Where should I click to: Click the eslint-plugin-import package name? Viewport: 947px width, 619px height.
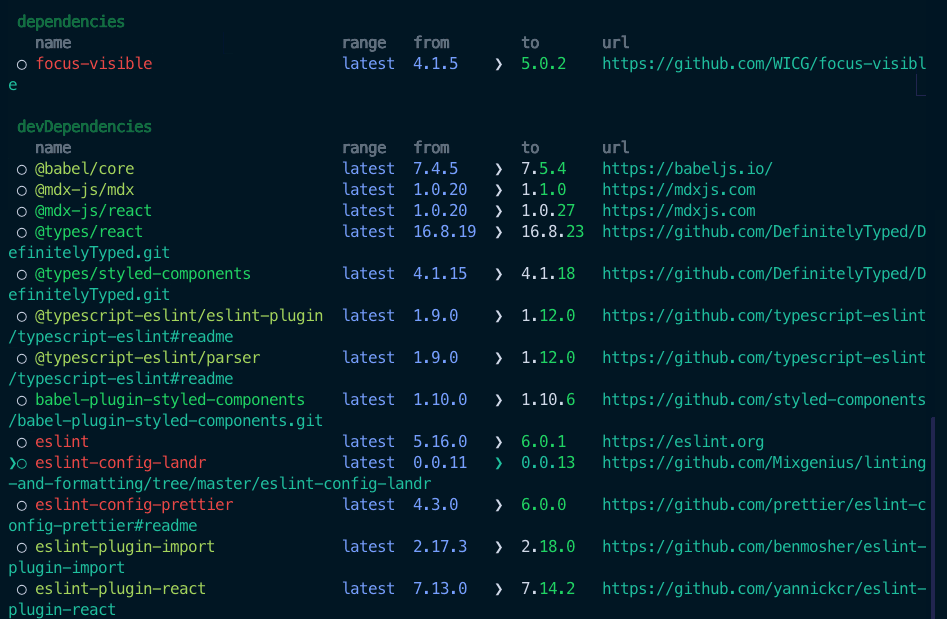(125, 547)
